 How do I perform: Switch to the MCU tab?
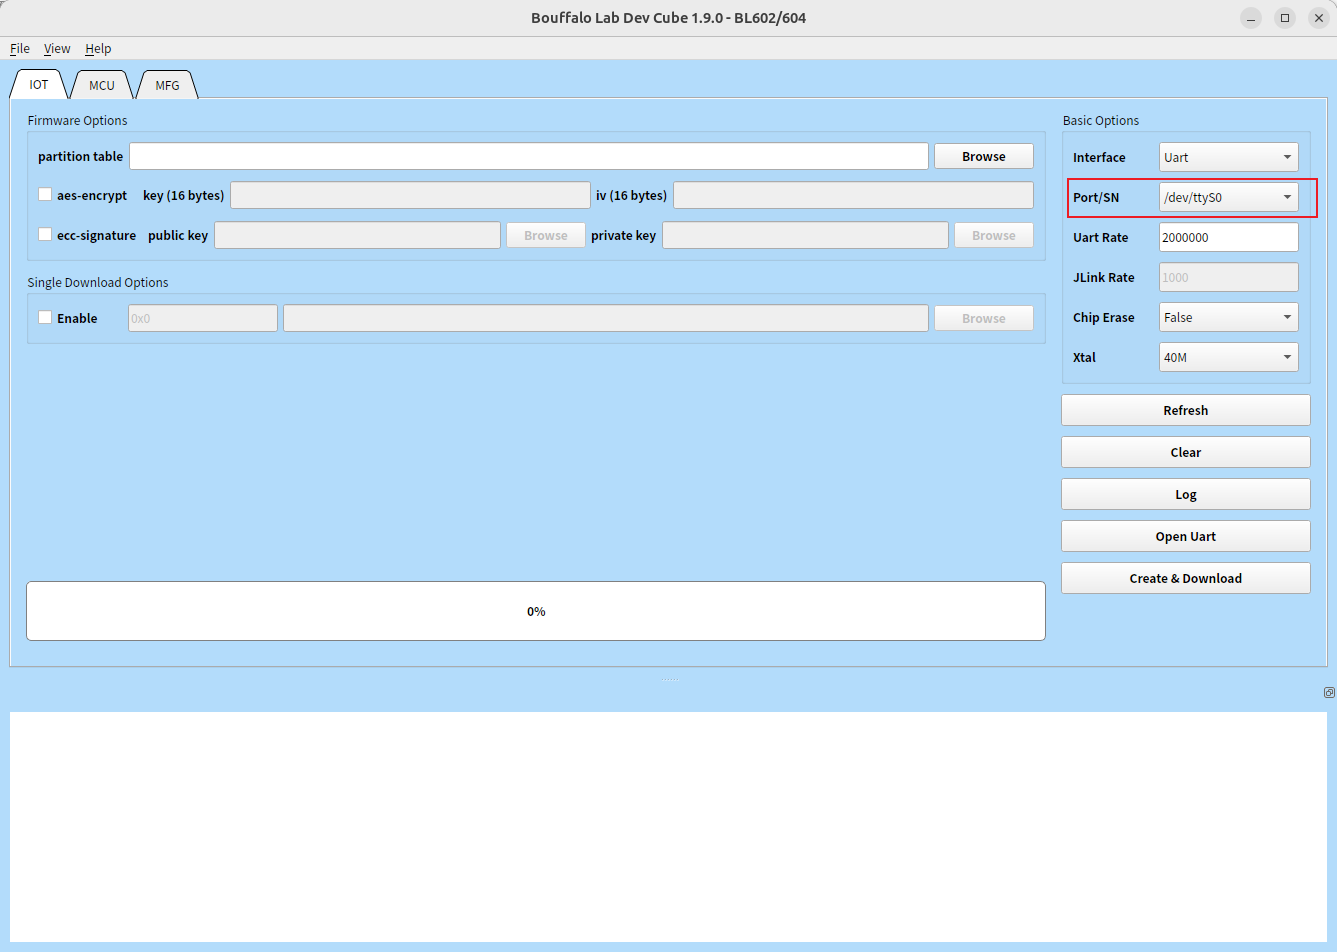point(102,85)
